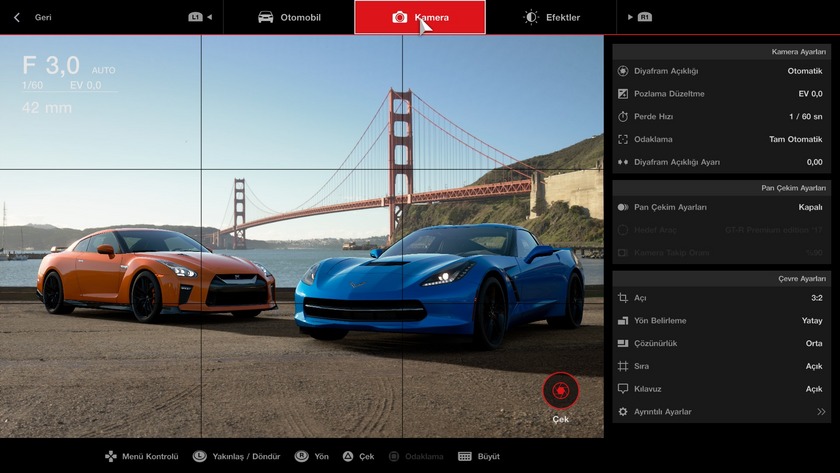
Task: Open the Efektler tab
Action: [x=552, y=17]
